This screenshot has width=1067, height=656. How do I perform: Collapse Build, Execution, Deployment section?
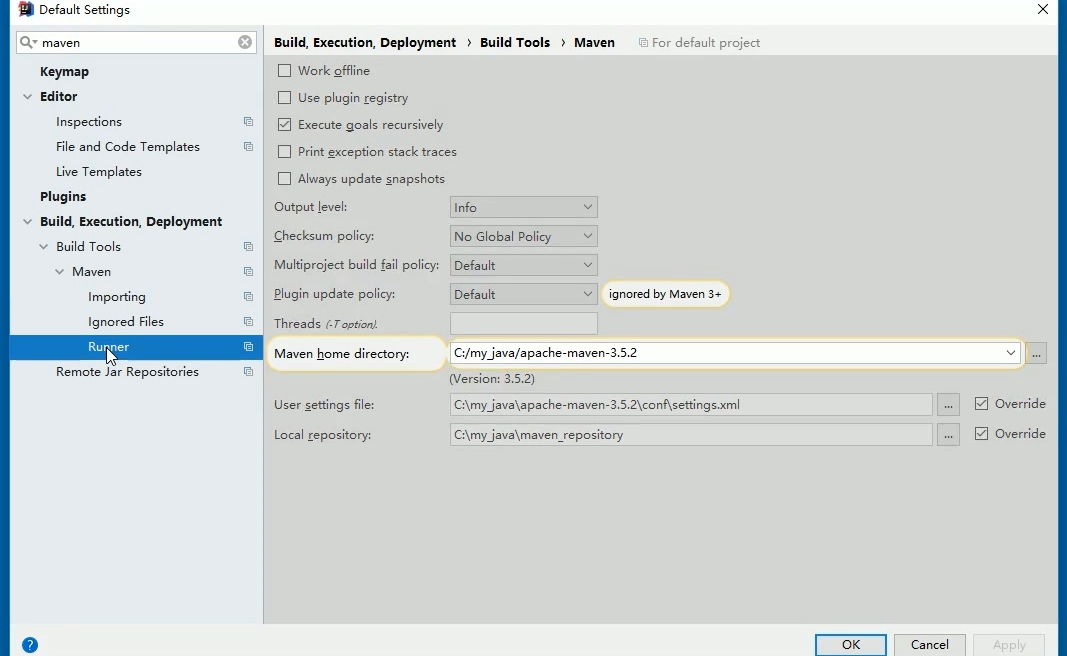pyautogui.click(x=27, y=222)
